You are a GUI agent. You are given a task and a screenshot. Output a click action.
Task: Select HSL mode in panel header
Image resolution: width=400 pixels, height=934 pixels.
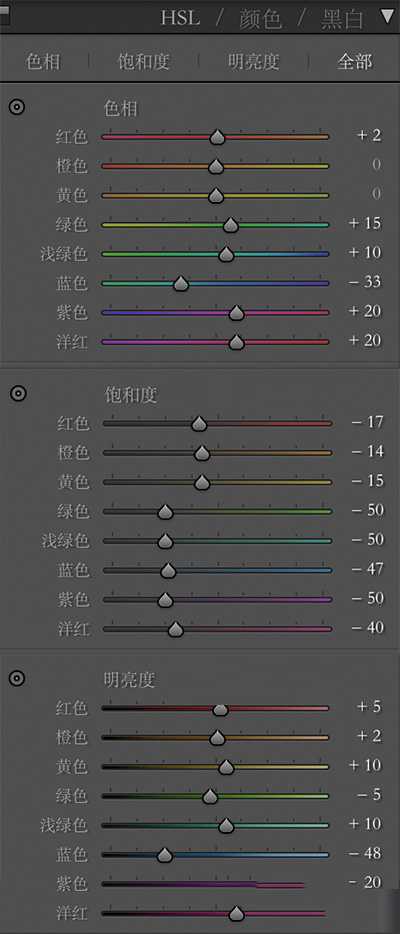180,18
